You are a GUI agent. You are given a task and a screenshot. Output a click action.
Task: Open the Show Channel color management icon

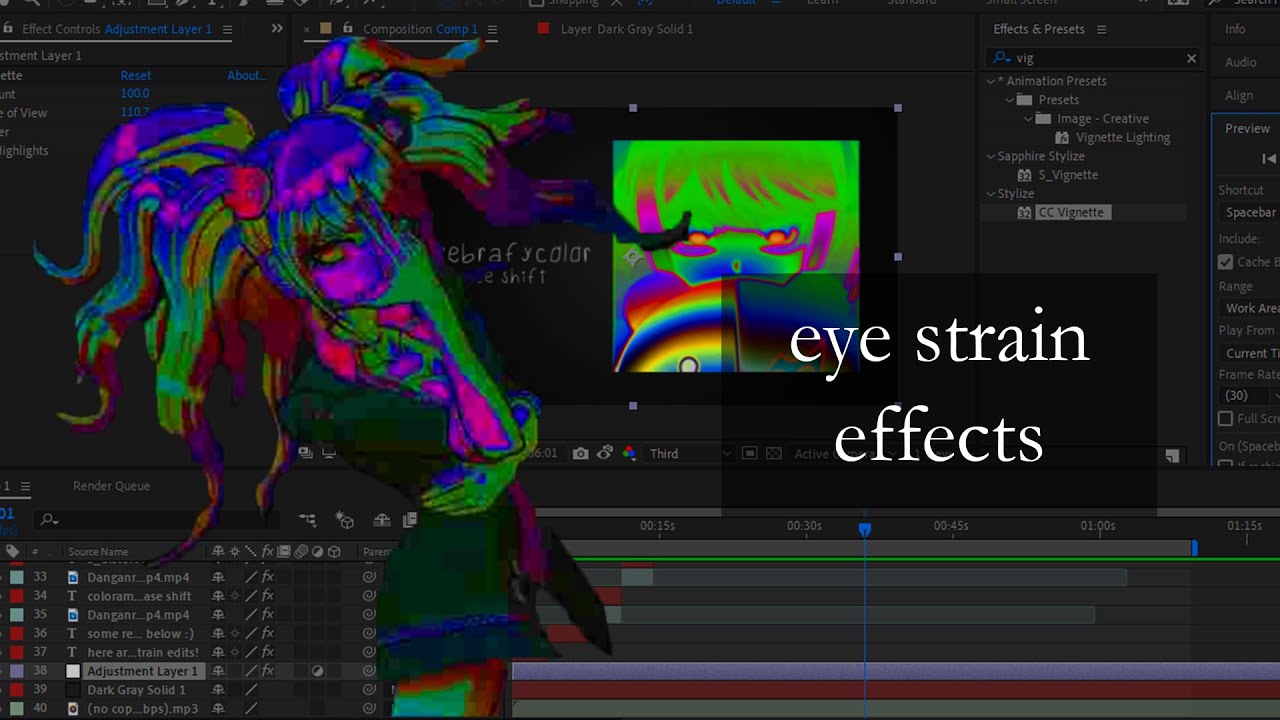click(629, 454)
